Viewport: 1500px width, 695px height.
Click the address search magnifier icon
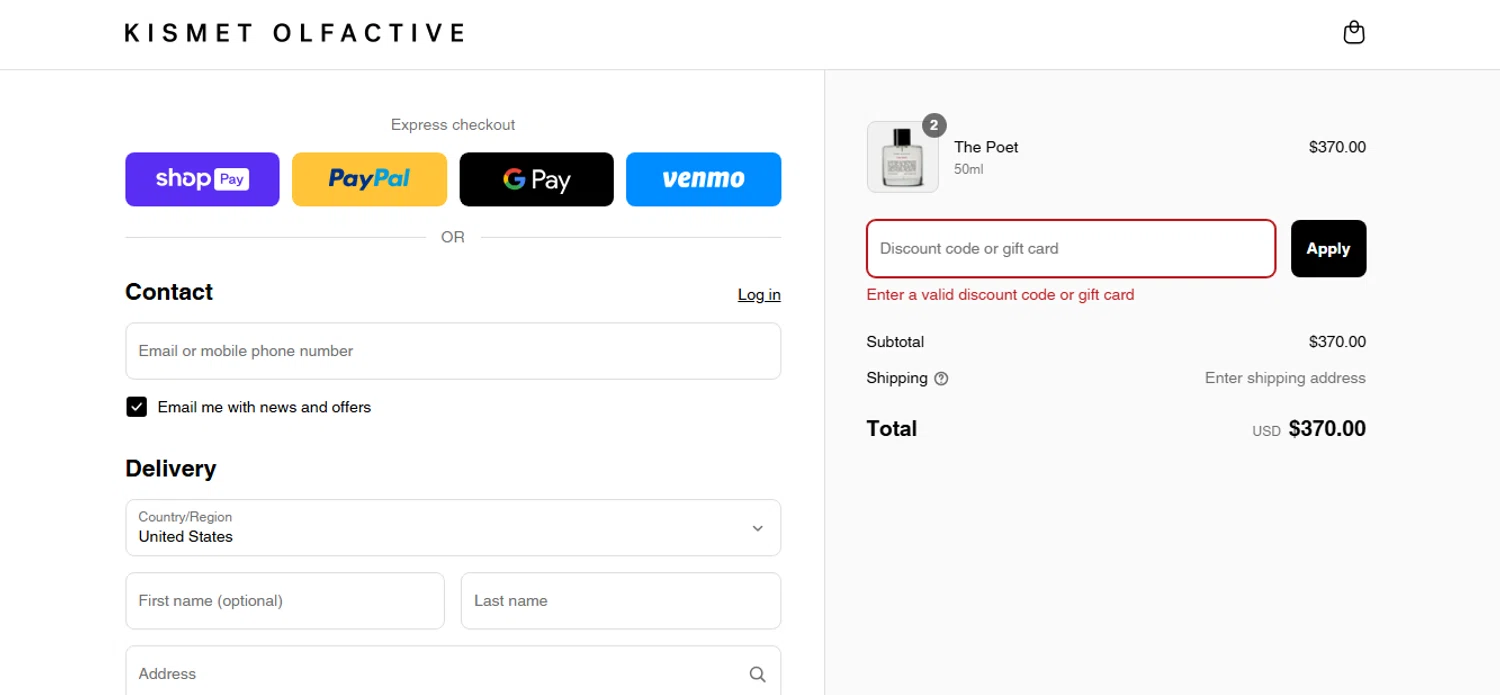coord(757,674)
